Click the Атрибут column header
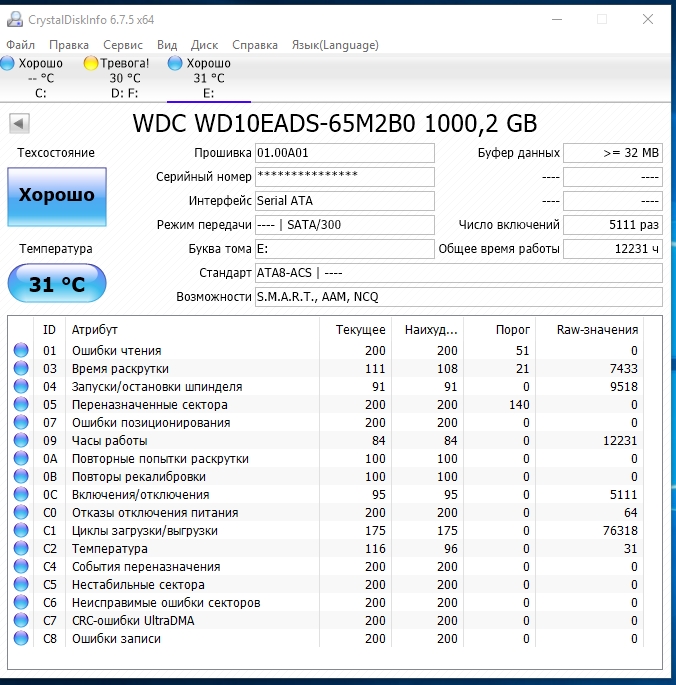676x685 pixels. point(95,329)
